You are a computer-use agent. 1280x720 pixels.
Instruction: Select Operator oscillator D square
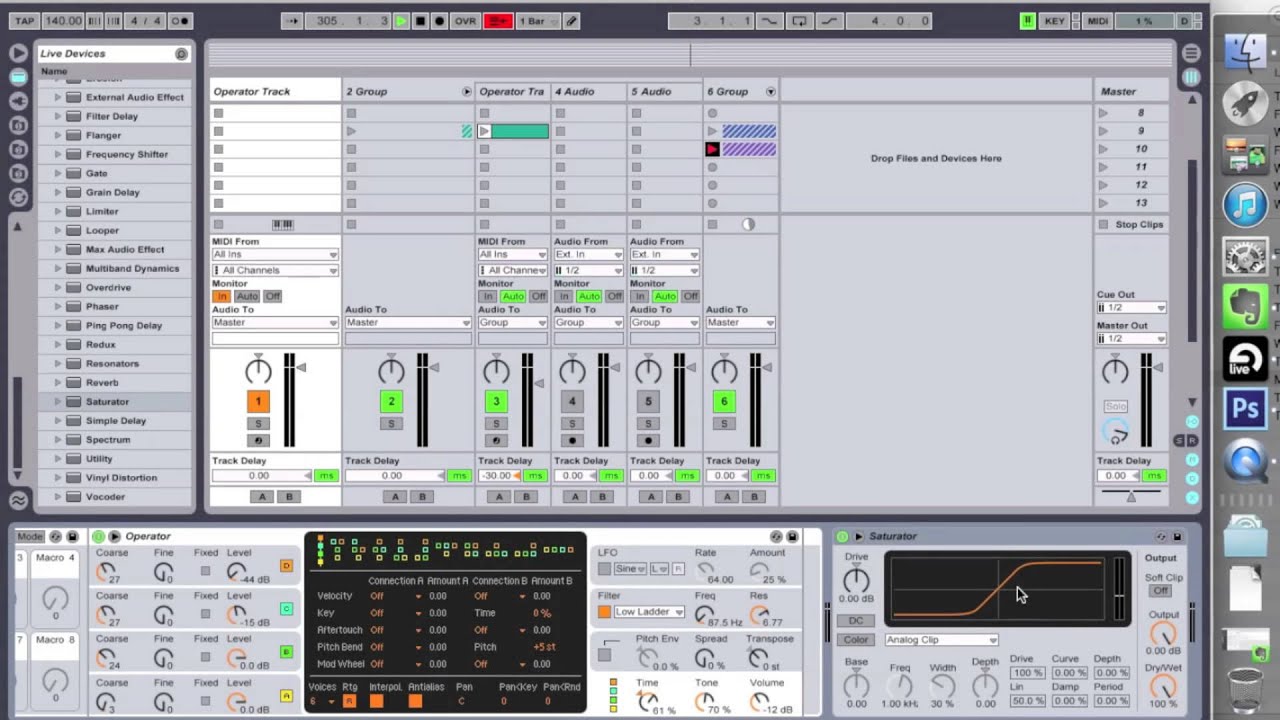pyautogui.click(x=286, y=566)
